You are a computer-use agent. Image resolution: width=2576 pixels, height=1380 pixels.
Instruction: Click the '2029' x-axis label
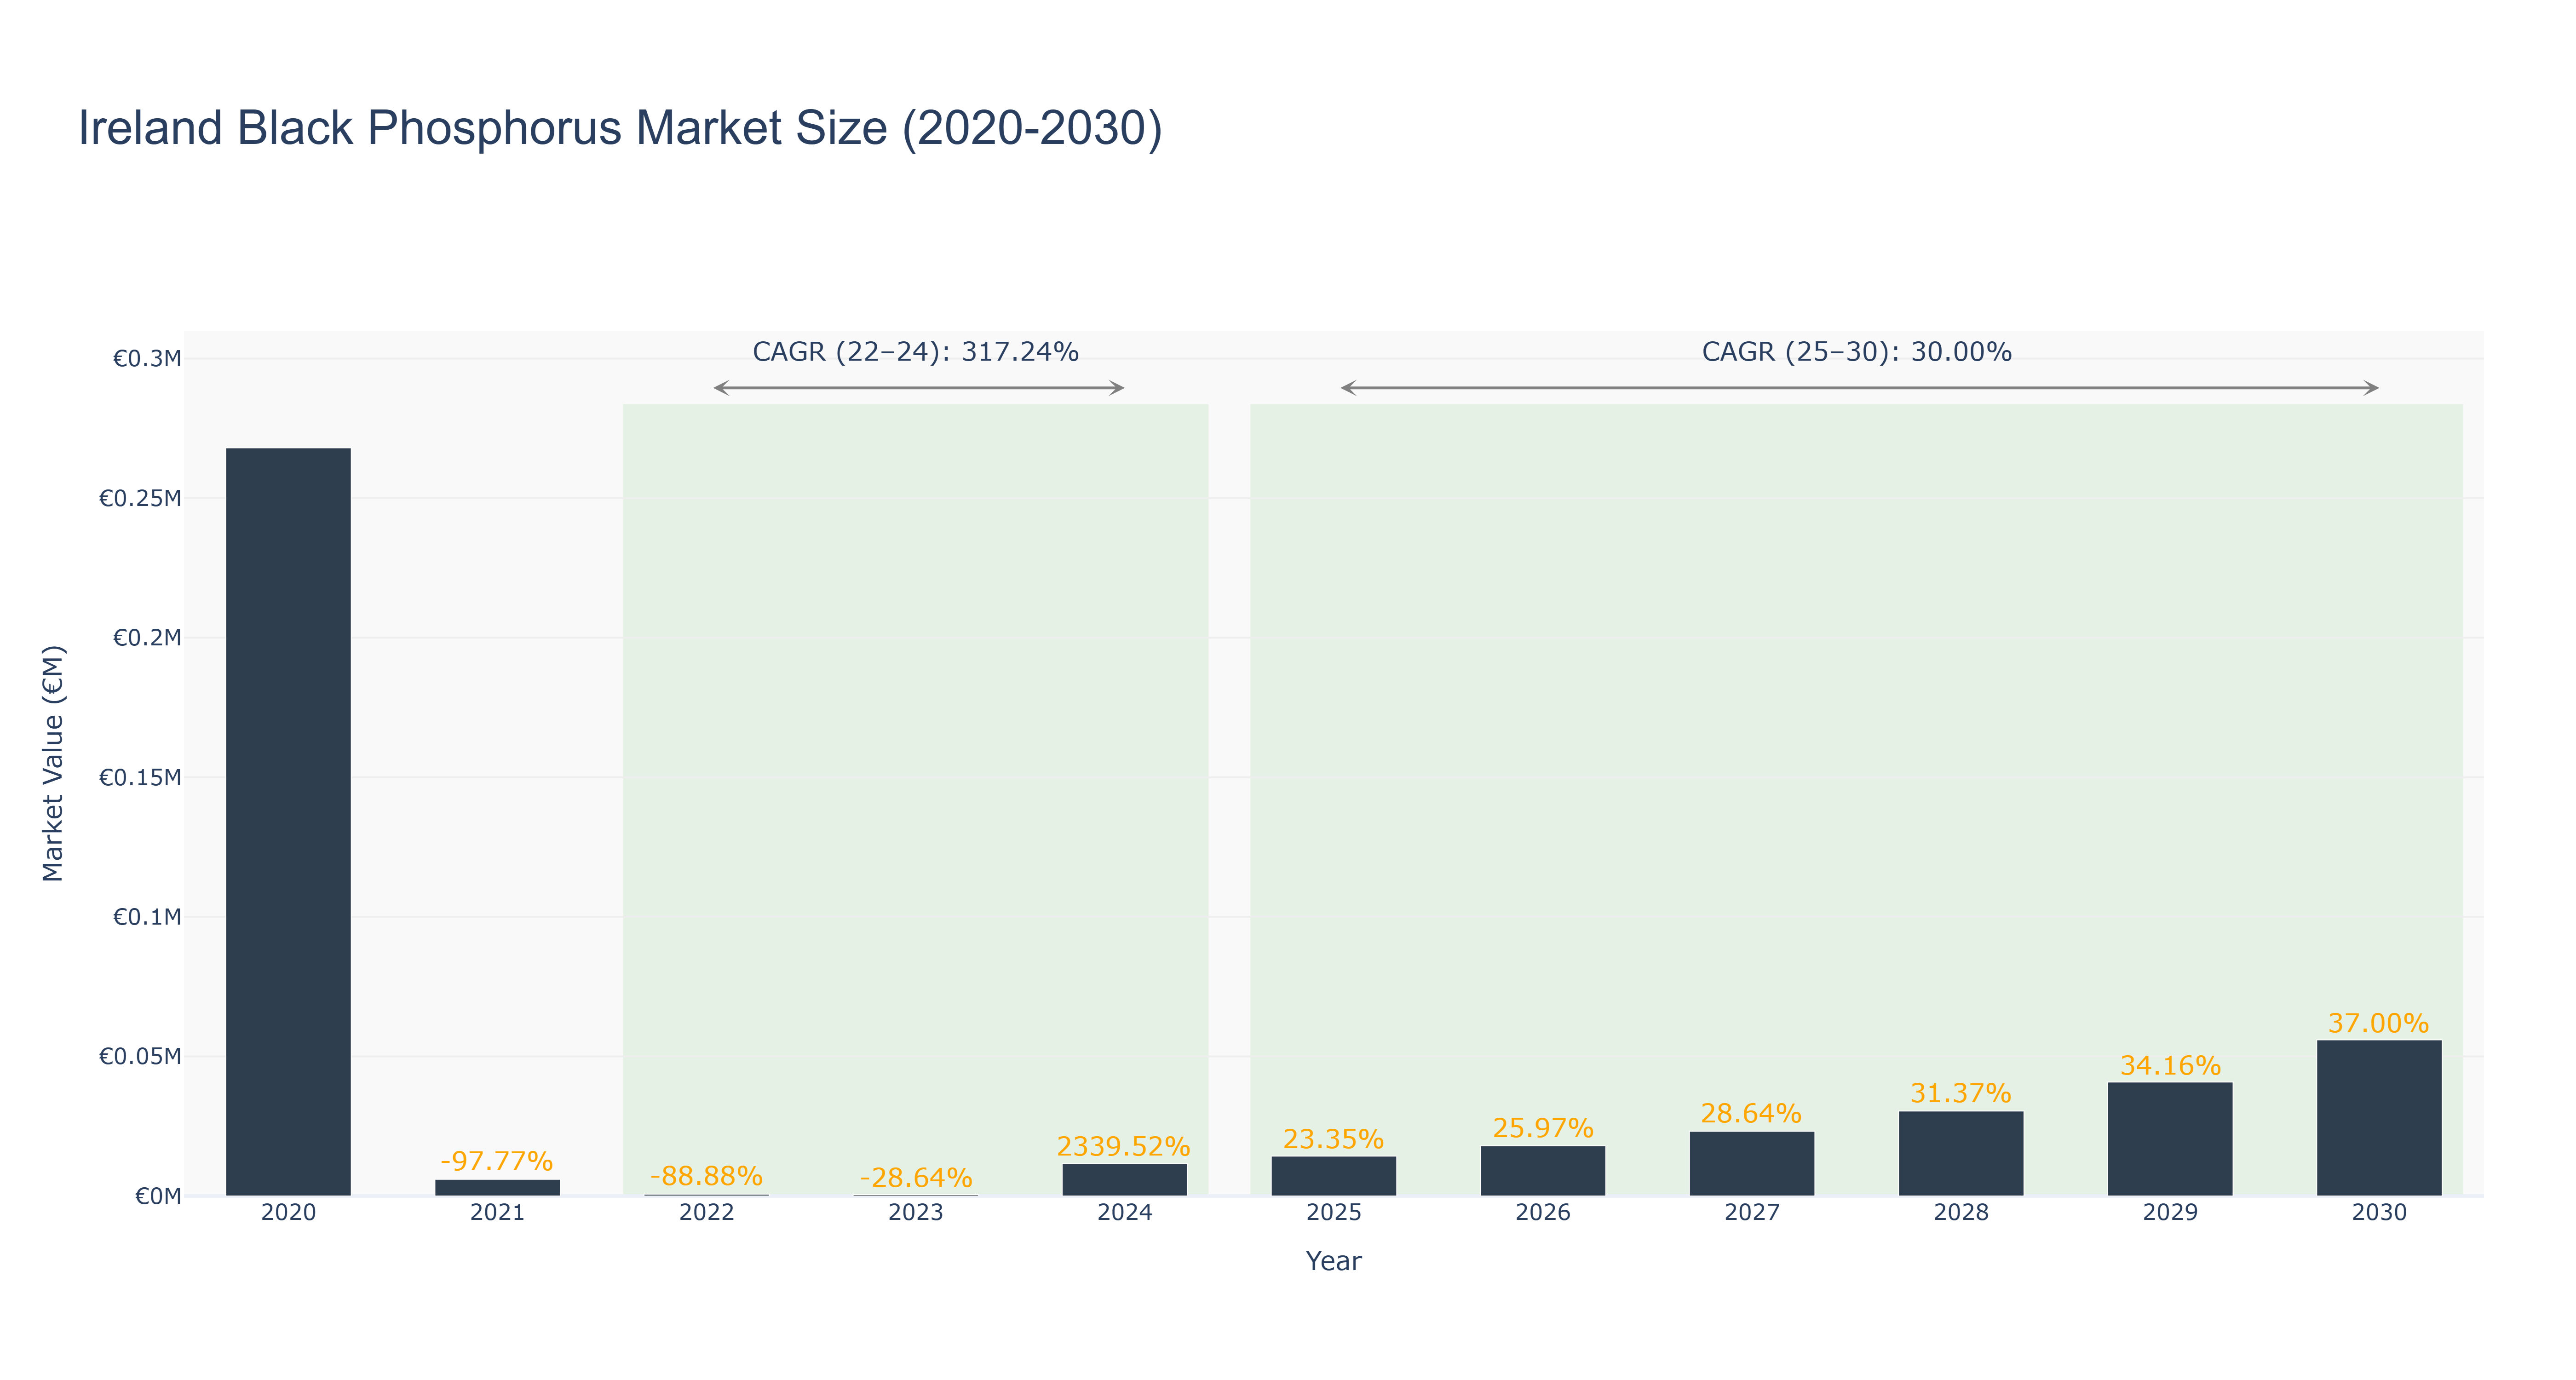[2170, 1213]
